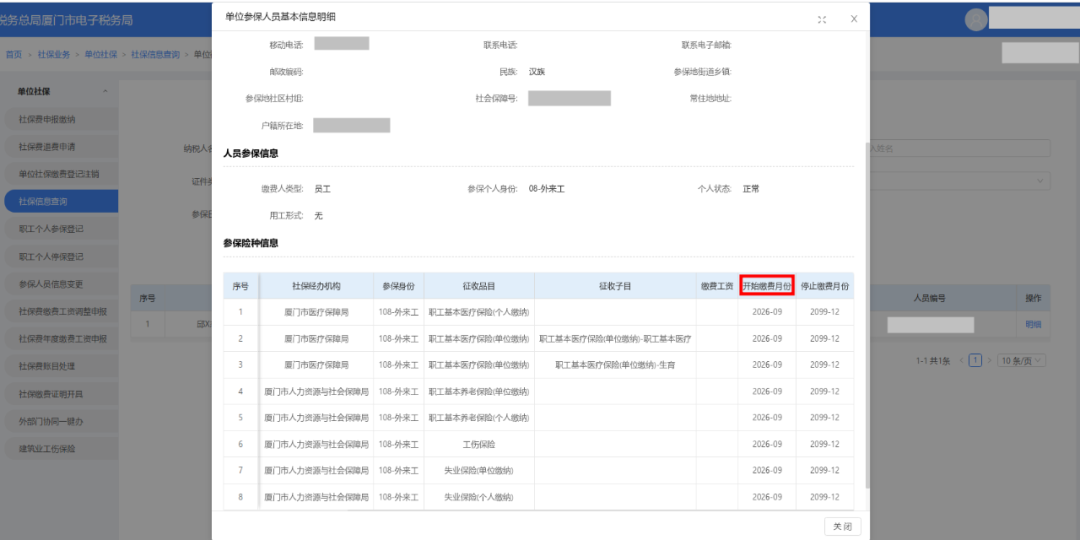Image resolution: width=1080 pixels, height=540 pixels.
Task: Click the 缴费工资 column header
Action: (717, 285)
